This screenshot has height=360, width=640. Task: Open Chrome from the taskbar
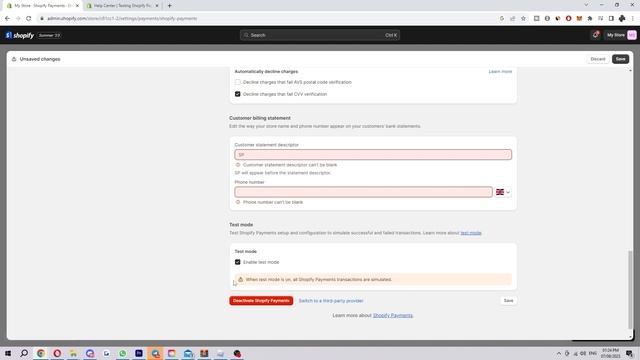point(41,353)
